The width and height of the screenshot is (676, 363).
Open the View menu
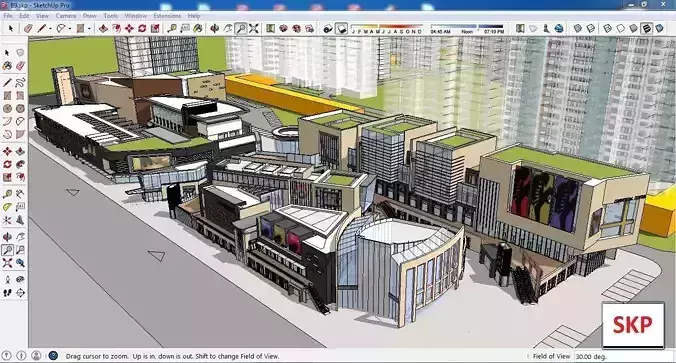42,16
